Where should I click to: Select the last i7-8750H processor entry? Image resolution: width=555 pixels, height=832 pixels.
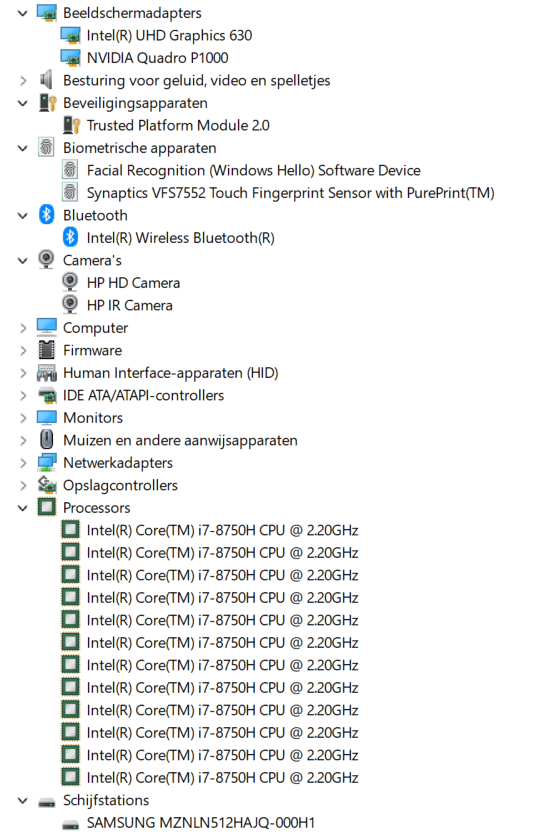[x=222, y=778]
